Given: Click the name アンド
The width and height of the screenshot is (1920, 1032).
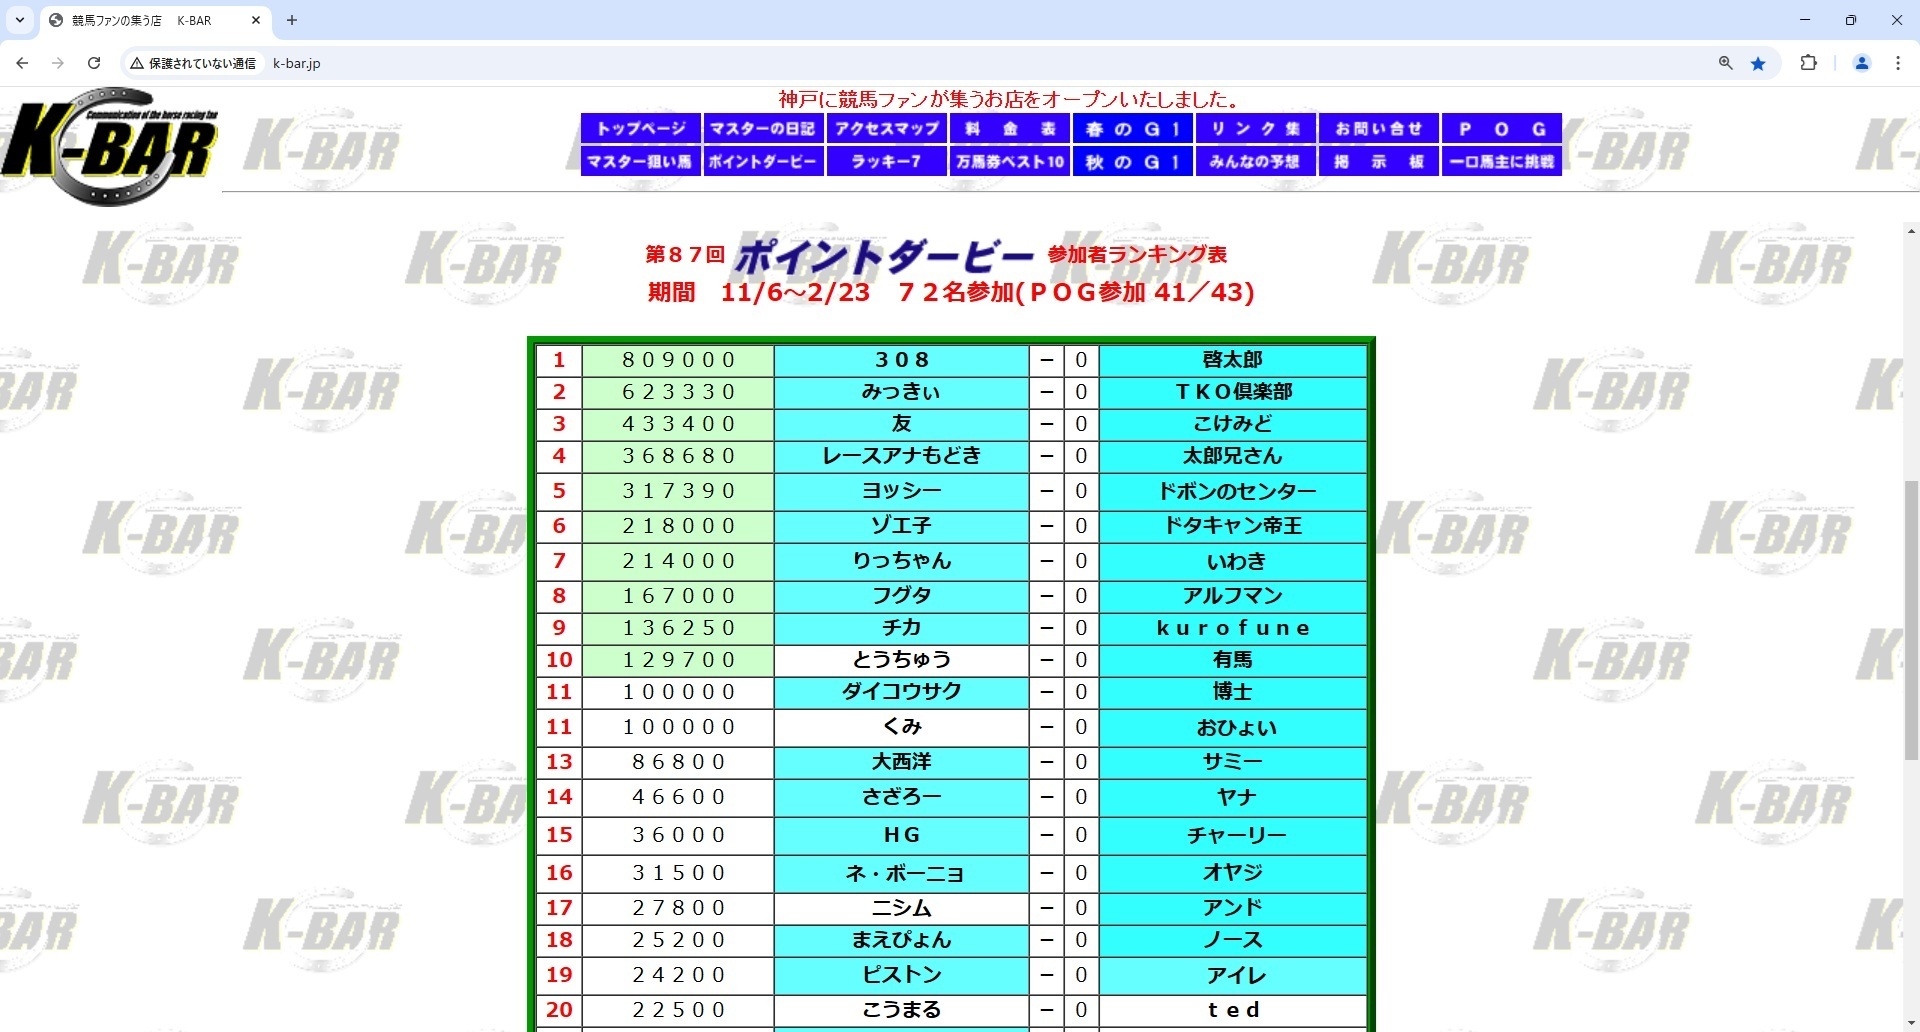Looking at the screenshot, I should 1233,908.
